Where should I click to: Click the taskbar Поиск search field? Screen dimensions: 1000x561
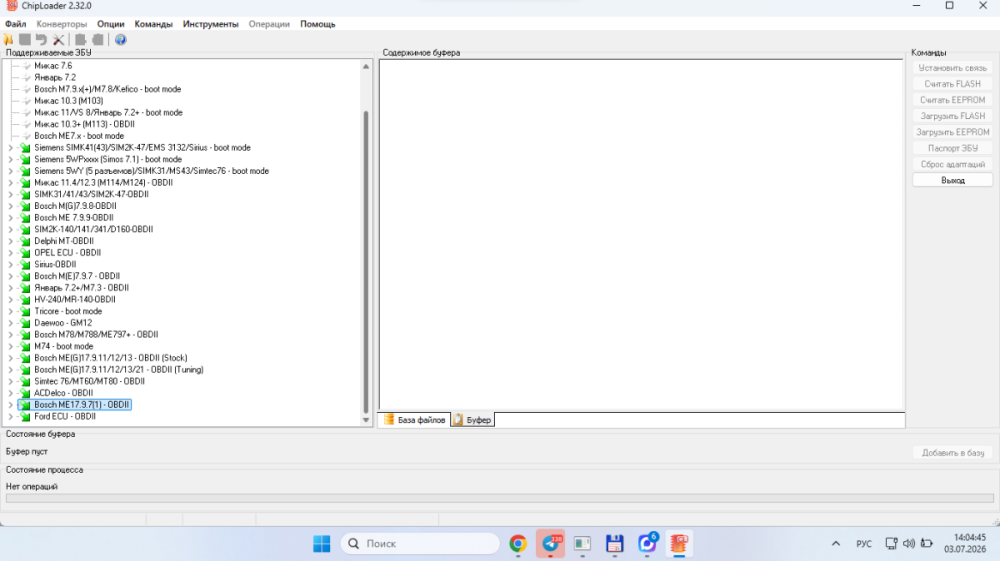point(420,543)
